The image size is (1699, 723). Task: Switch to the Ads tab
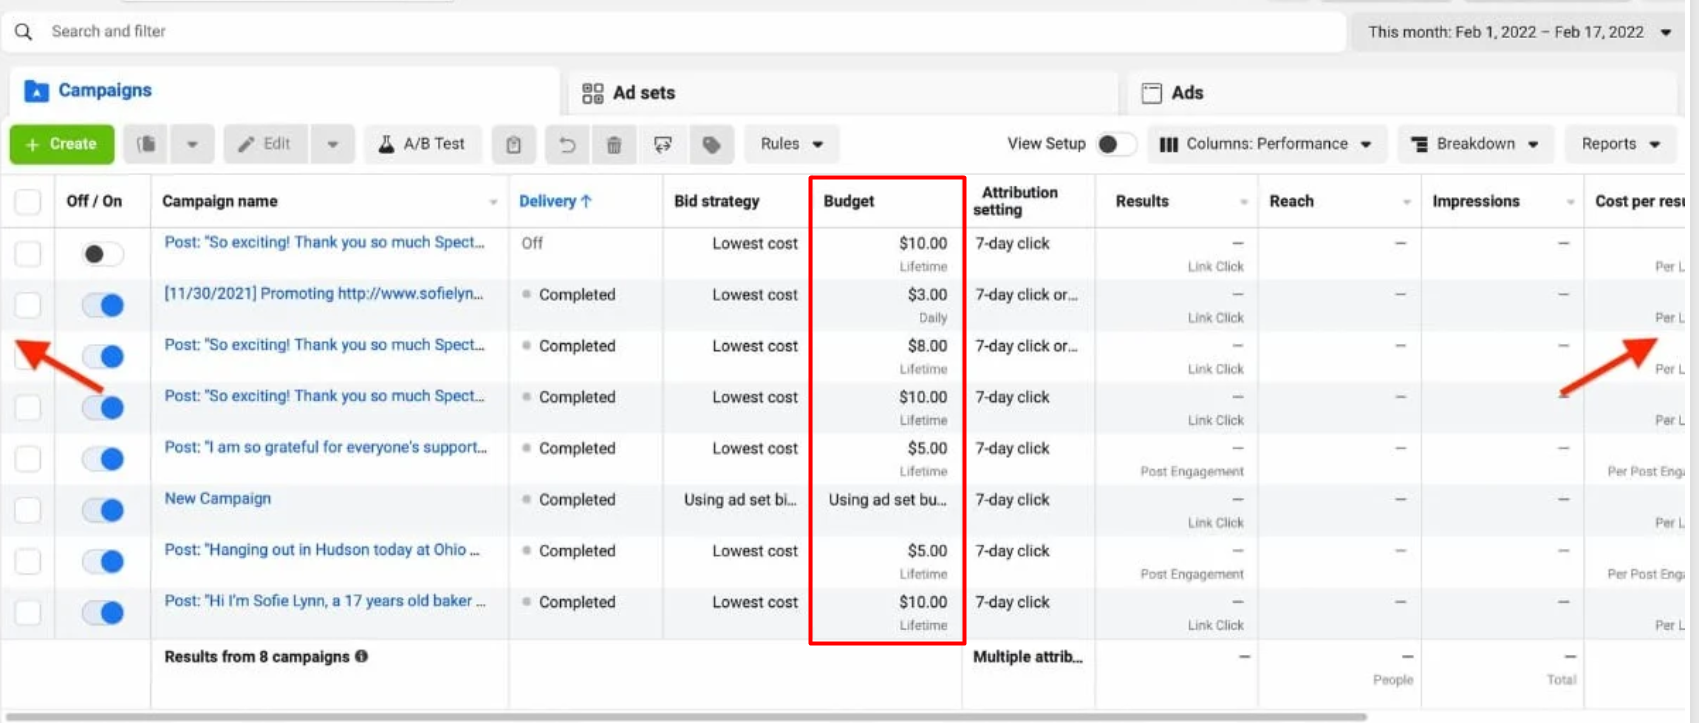tap(1186, 93)
